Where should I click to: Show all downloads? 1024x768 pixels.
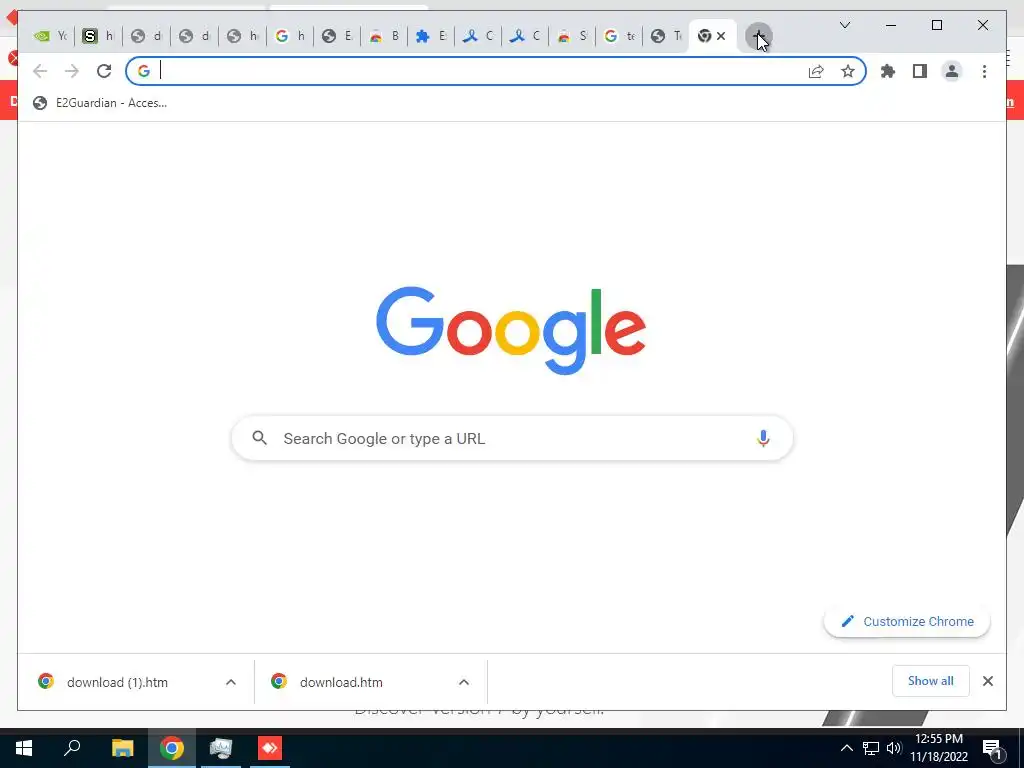click(931, 681)
